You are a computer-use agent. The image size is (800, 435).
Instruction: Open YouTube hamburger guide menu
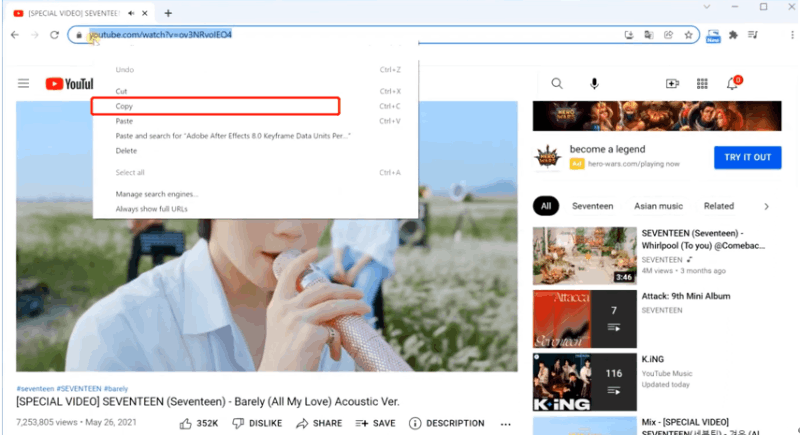point(23,84)
